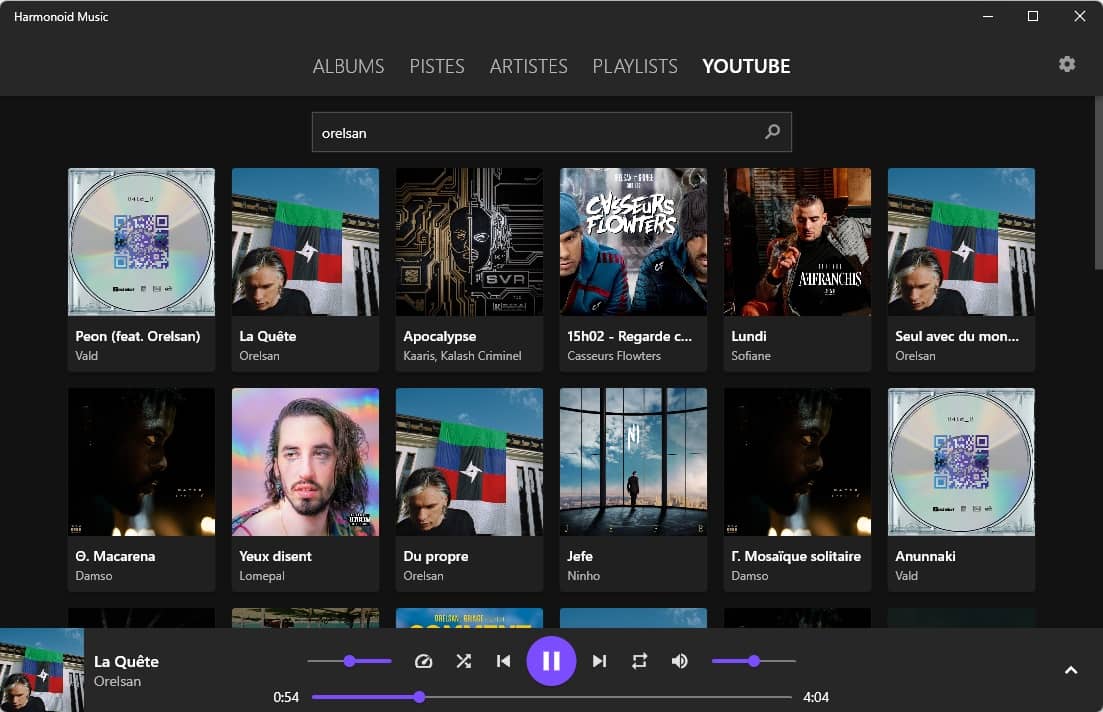This screenshot has height=712, width=1103.
Task: Play Yeux disent cover by Lomepal
Action: coord(305,462)
